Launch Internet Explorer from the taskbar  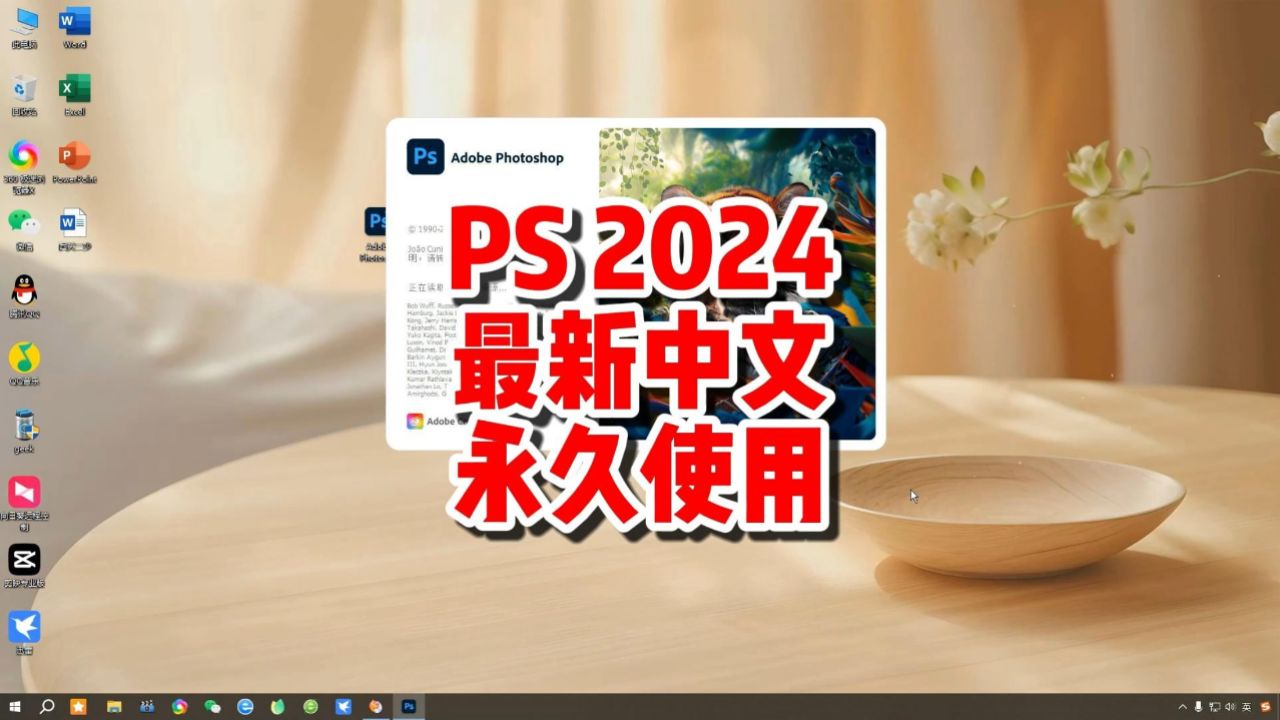(245, 706)
